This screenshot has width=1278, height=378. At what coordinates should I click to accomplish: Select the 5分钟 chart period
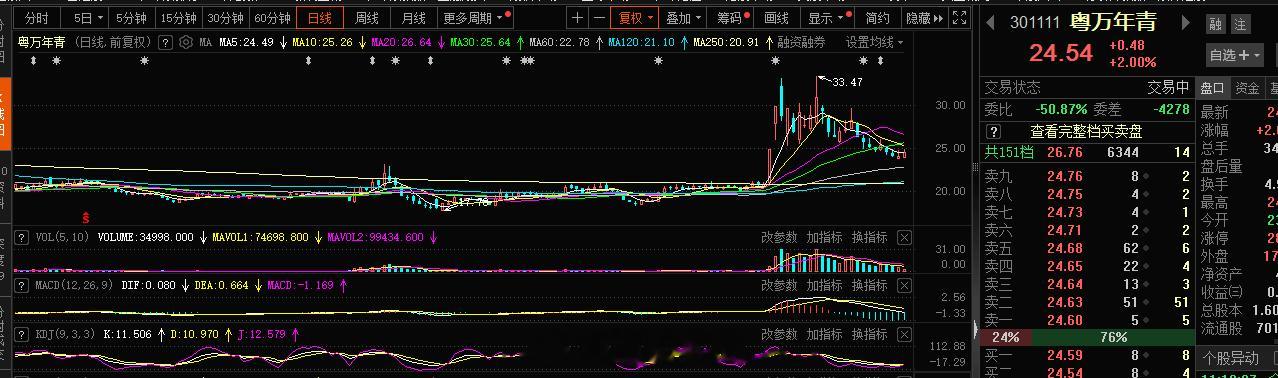click(130, 18)
